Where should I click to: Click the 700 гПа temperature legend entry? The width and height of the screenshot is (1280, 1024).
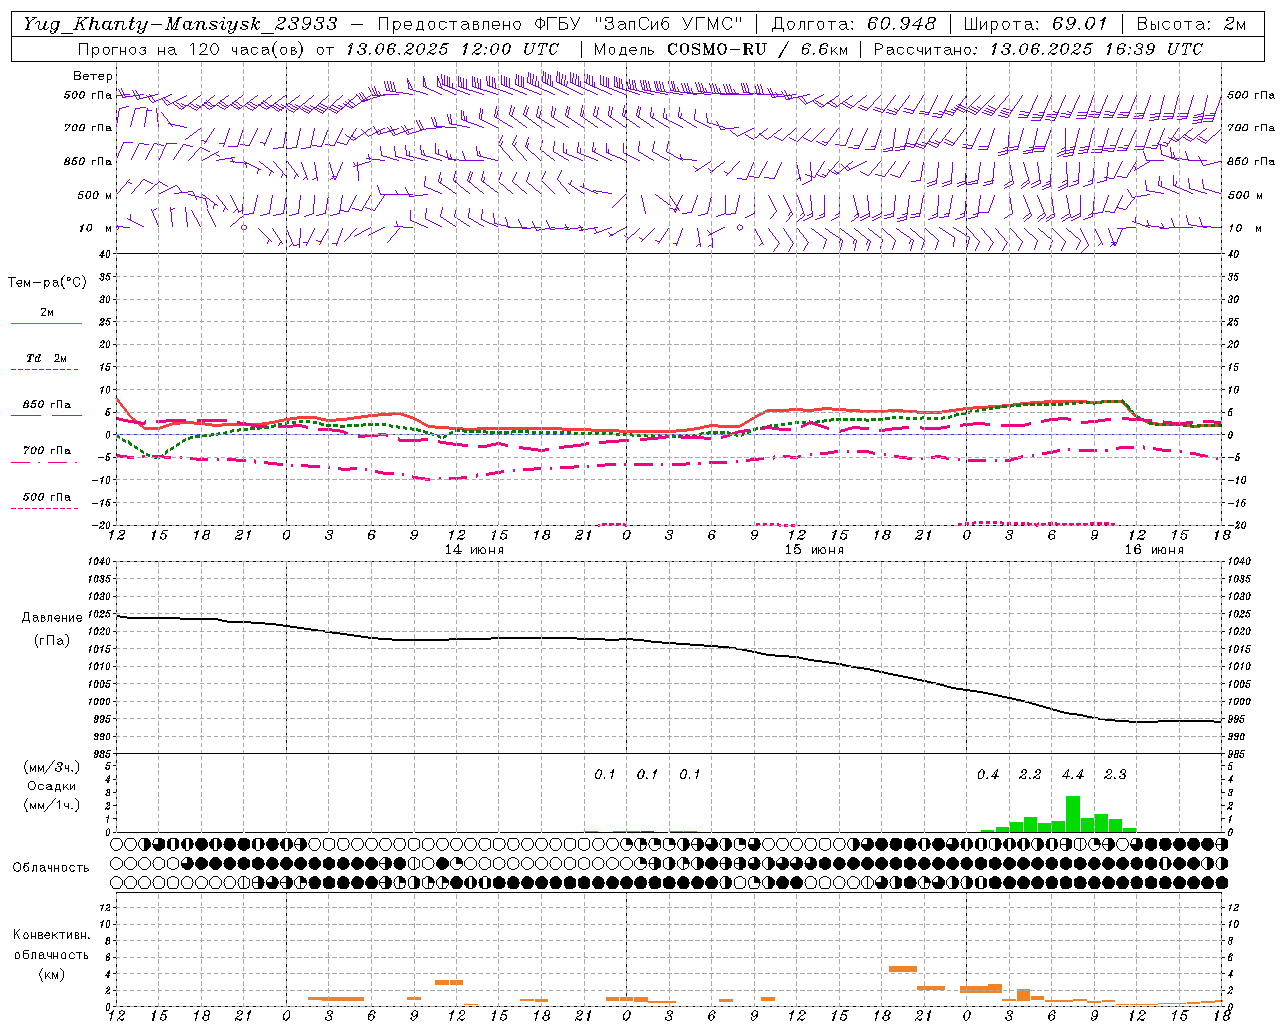[47, 451]
